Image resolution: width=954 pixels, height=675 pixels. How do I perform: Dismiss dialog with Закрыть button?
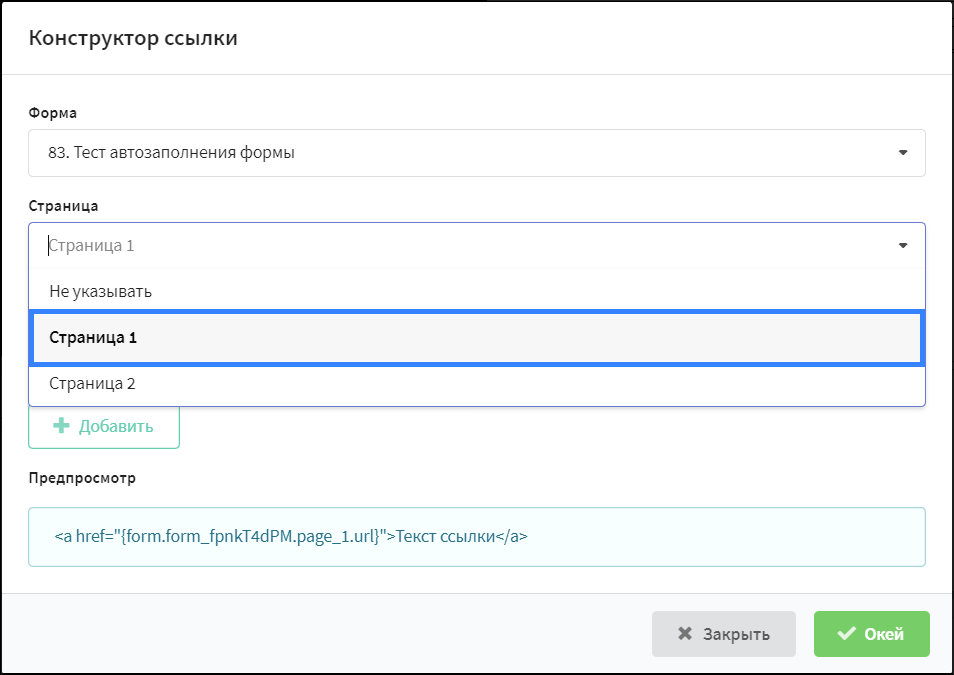point(723,634)
